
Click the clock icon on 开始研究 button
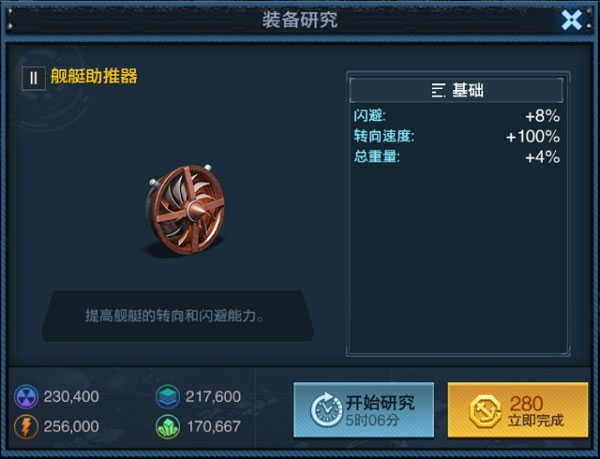point(326,410)
